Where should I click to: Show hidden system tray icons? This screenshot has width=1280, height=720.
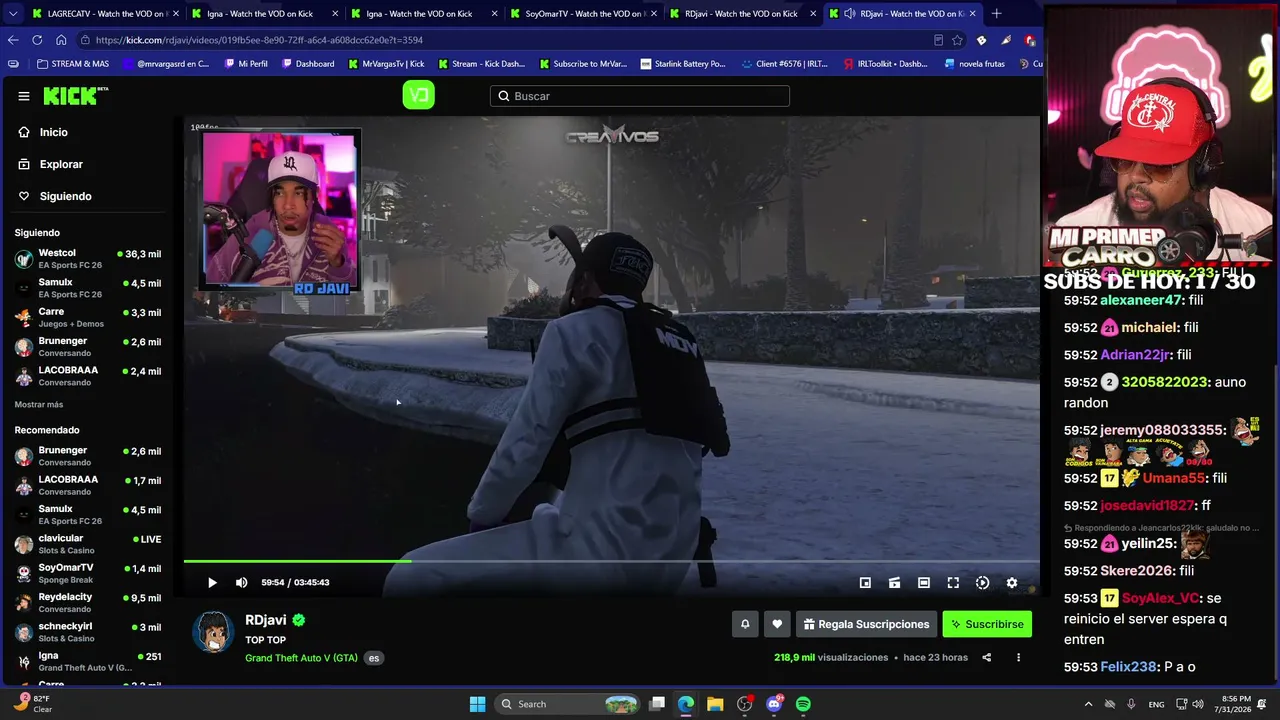point(1089,704)
